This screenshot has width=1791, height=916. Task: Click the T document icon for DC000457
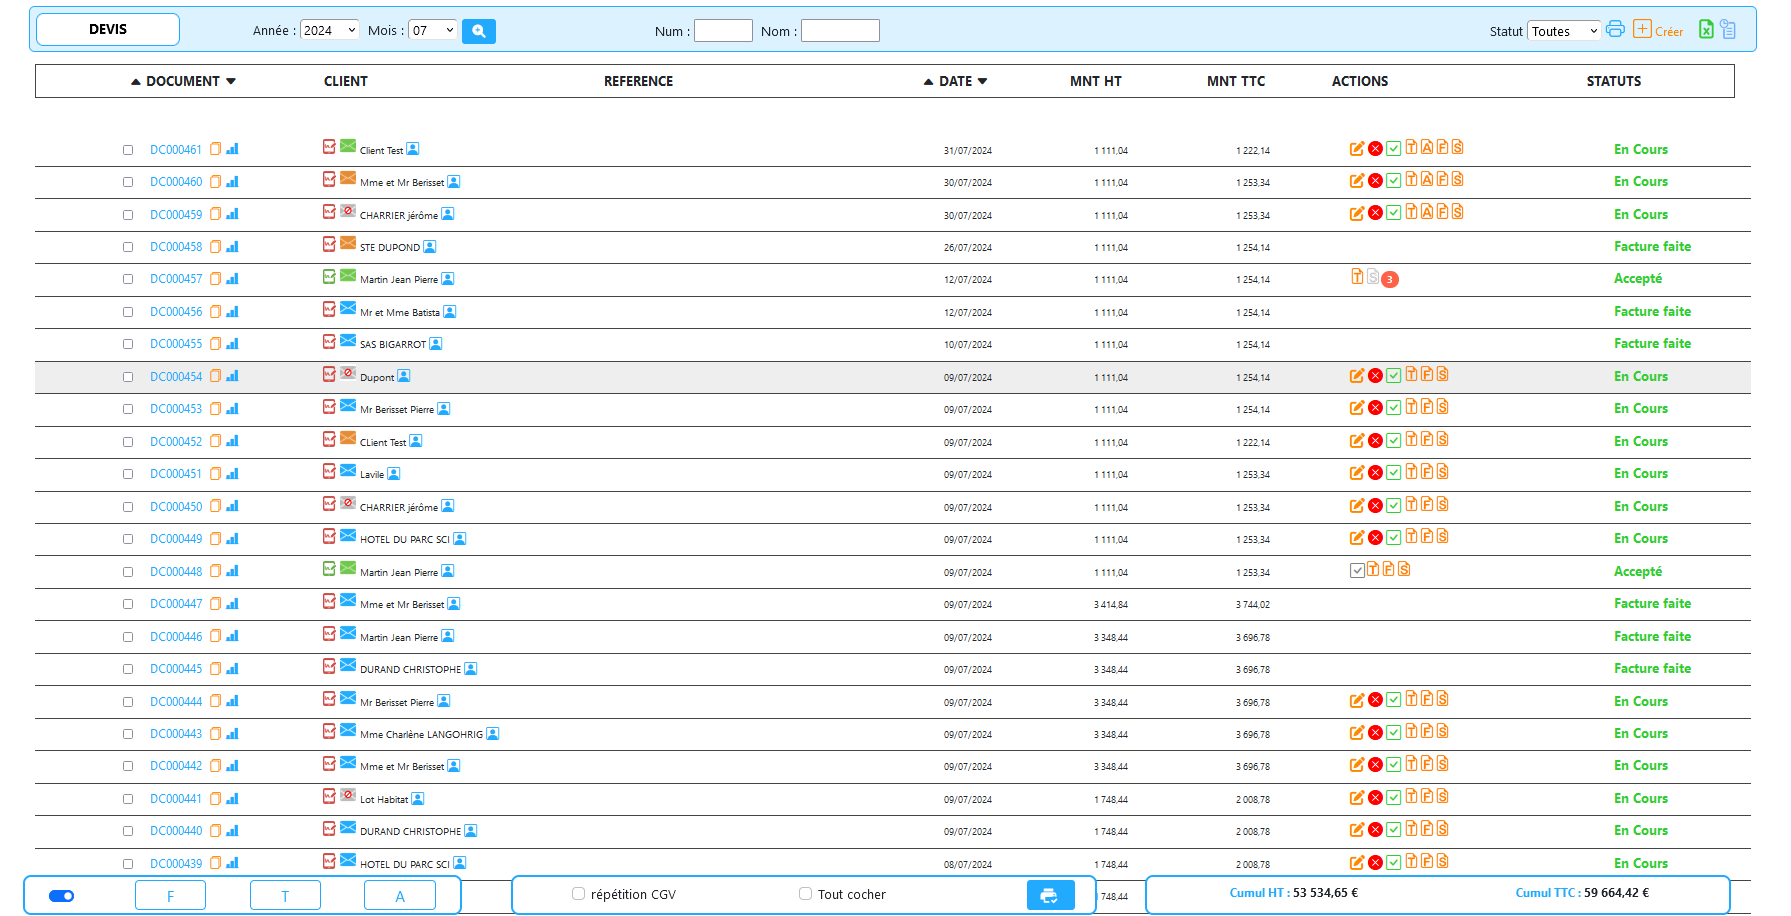(x=1357, y=276)
